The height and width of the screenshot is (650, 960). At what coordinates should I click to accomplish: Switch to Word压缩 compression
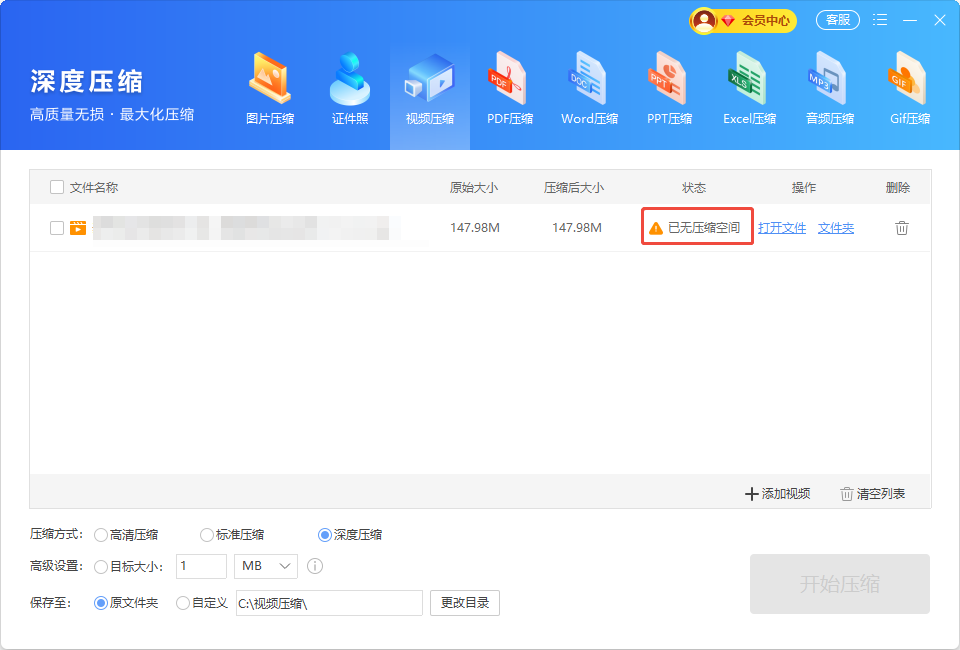click(589, 90)
